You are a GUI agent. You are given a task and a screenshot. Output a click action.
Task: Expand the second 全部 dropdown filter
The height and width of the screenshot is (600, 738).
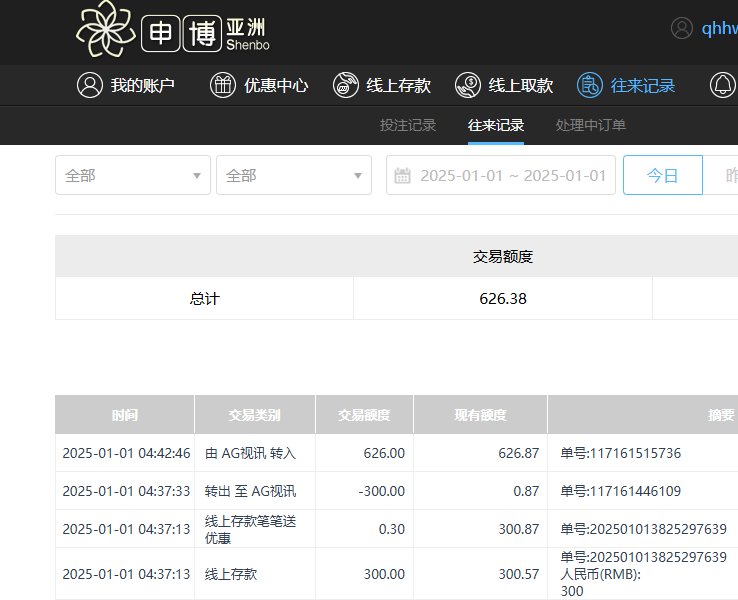point(293,175)
